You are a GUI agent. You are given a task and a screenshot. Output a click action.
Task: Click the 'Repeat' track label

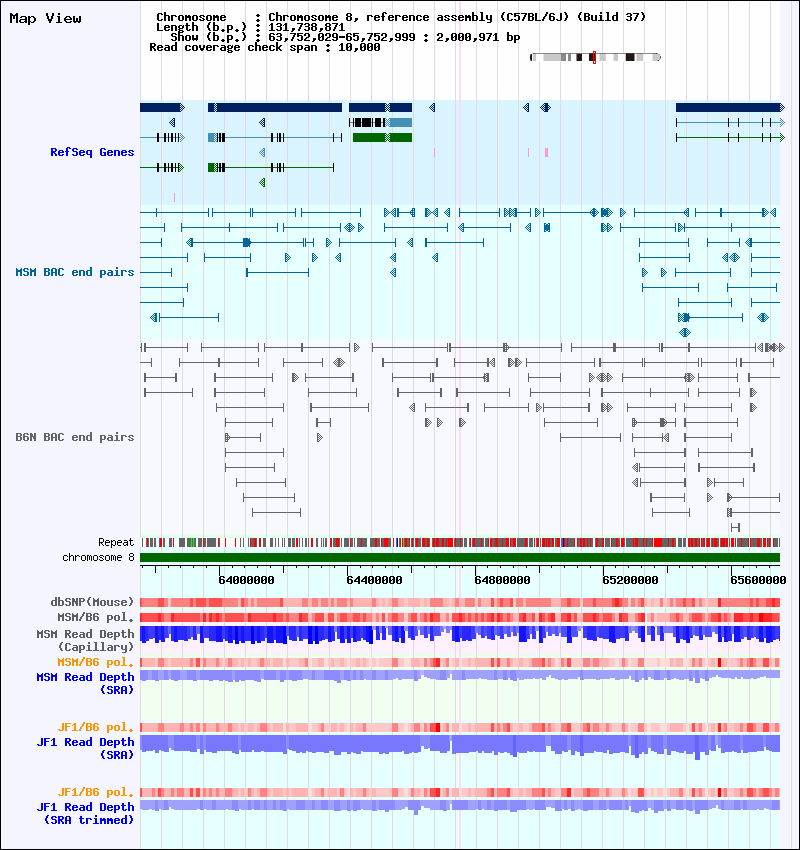(116, 542)
